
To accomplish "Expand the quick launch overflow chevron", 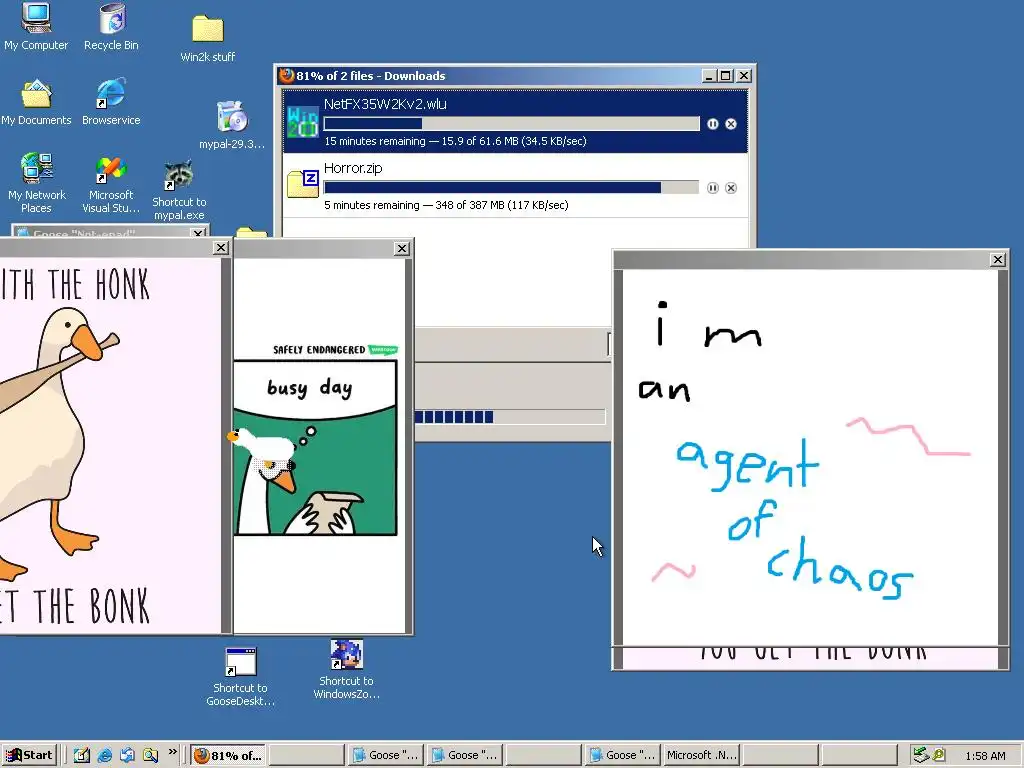I will tap(172, 752).
